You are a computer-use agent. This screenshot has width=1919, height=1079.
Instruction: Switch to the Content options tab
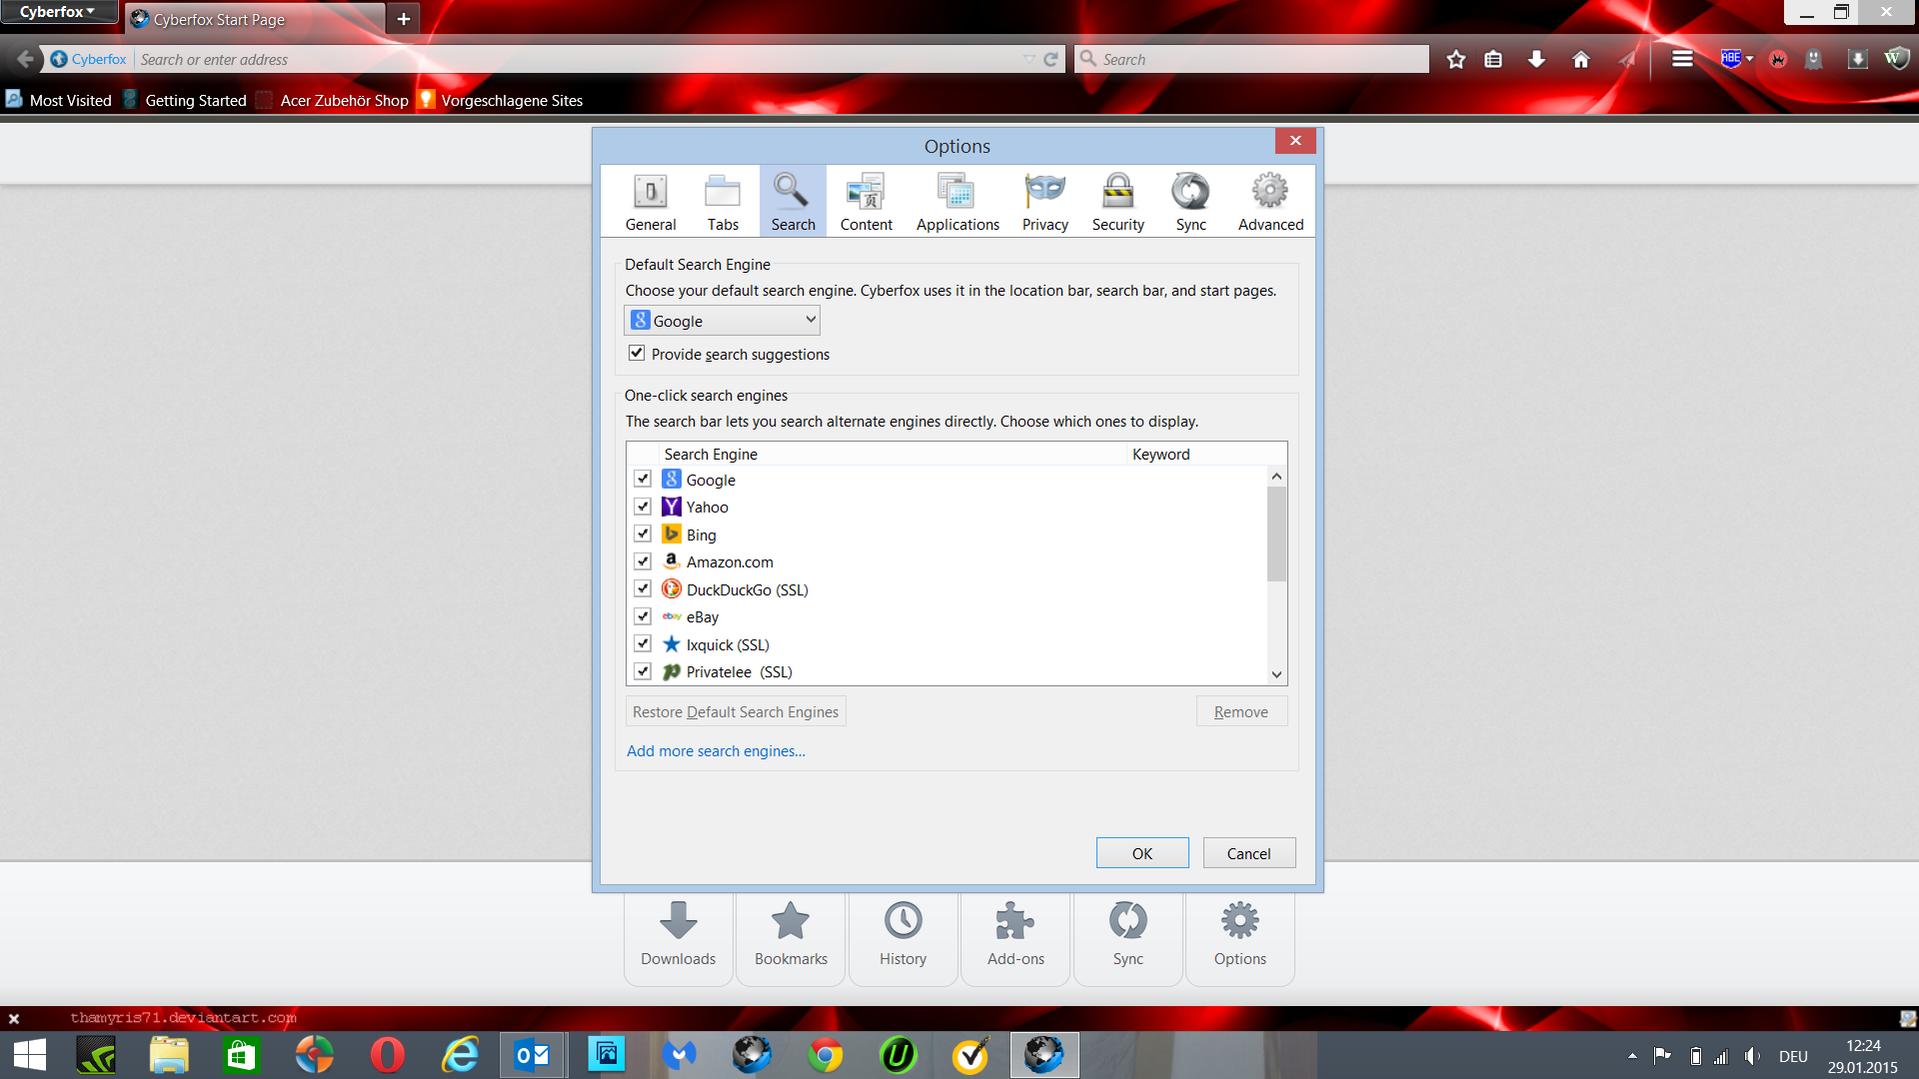[866, 201]
